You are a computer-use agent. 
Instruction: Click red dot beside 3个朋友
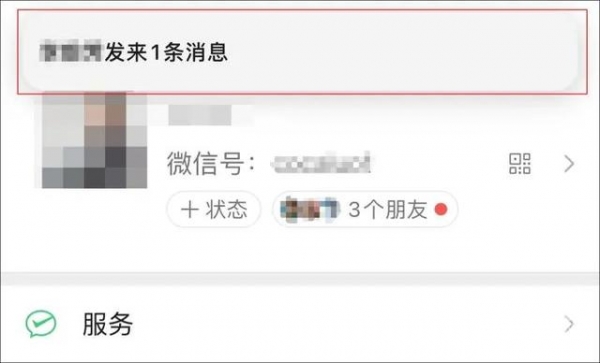(441, 209)
